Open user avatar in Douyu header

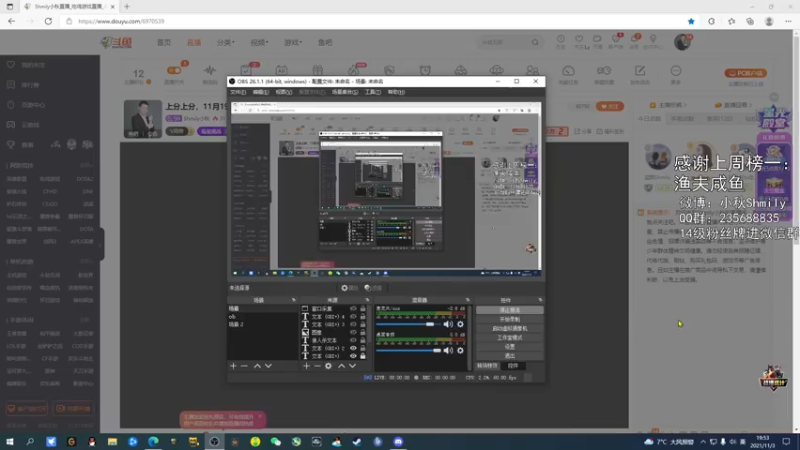tap(682, 42)
